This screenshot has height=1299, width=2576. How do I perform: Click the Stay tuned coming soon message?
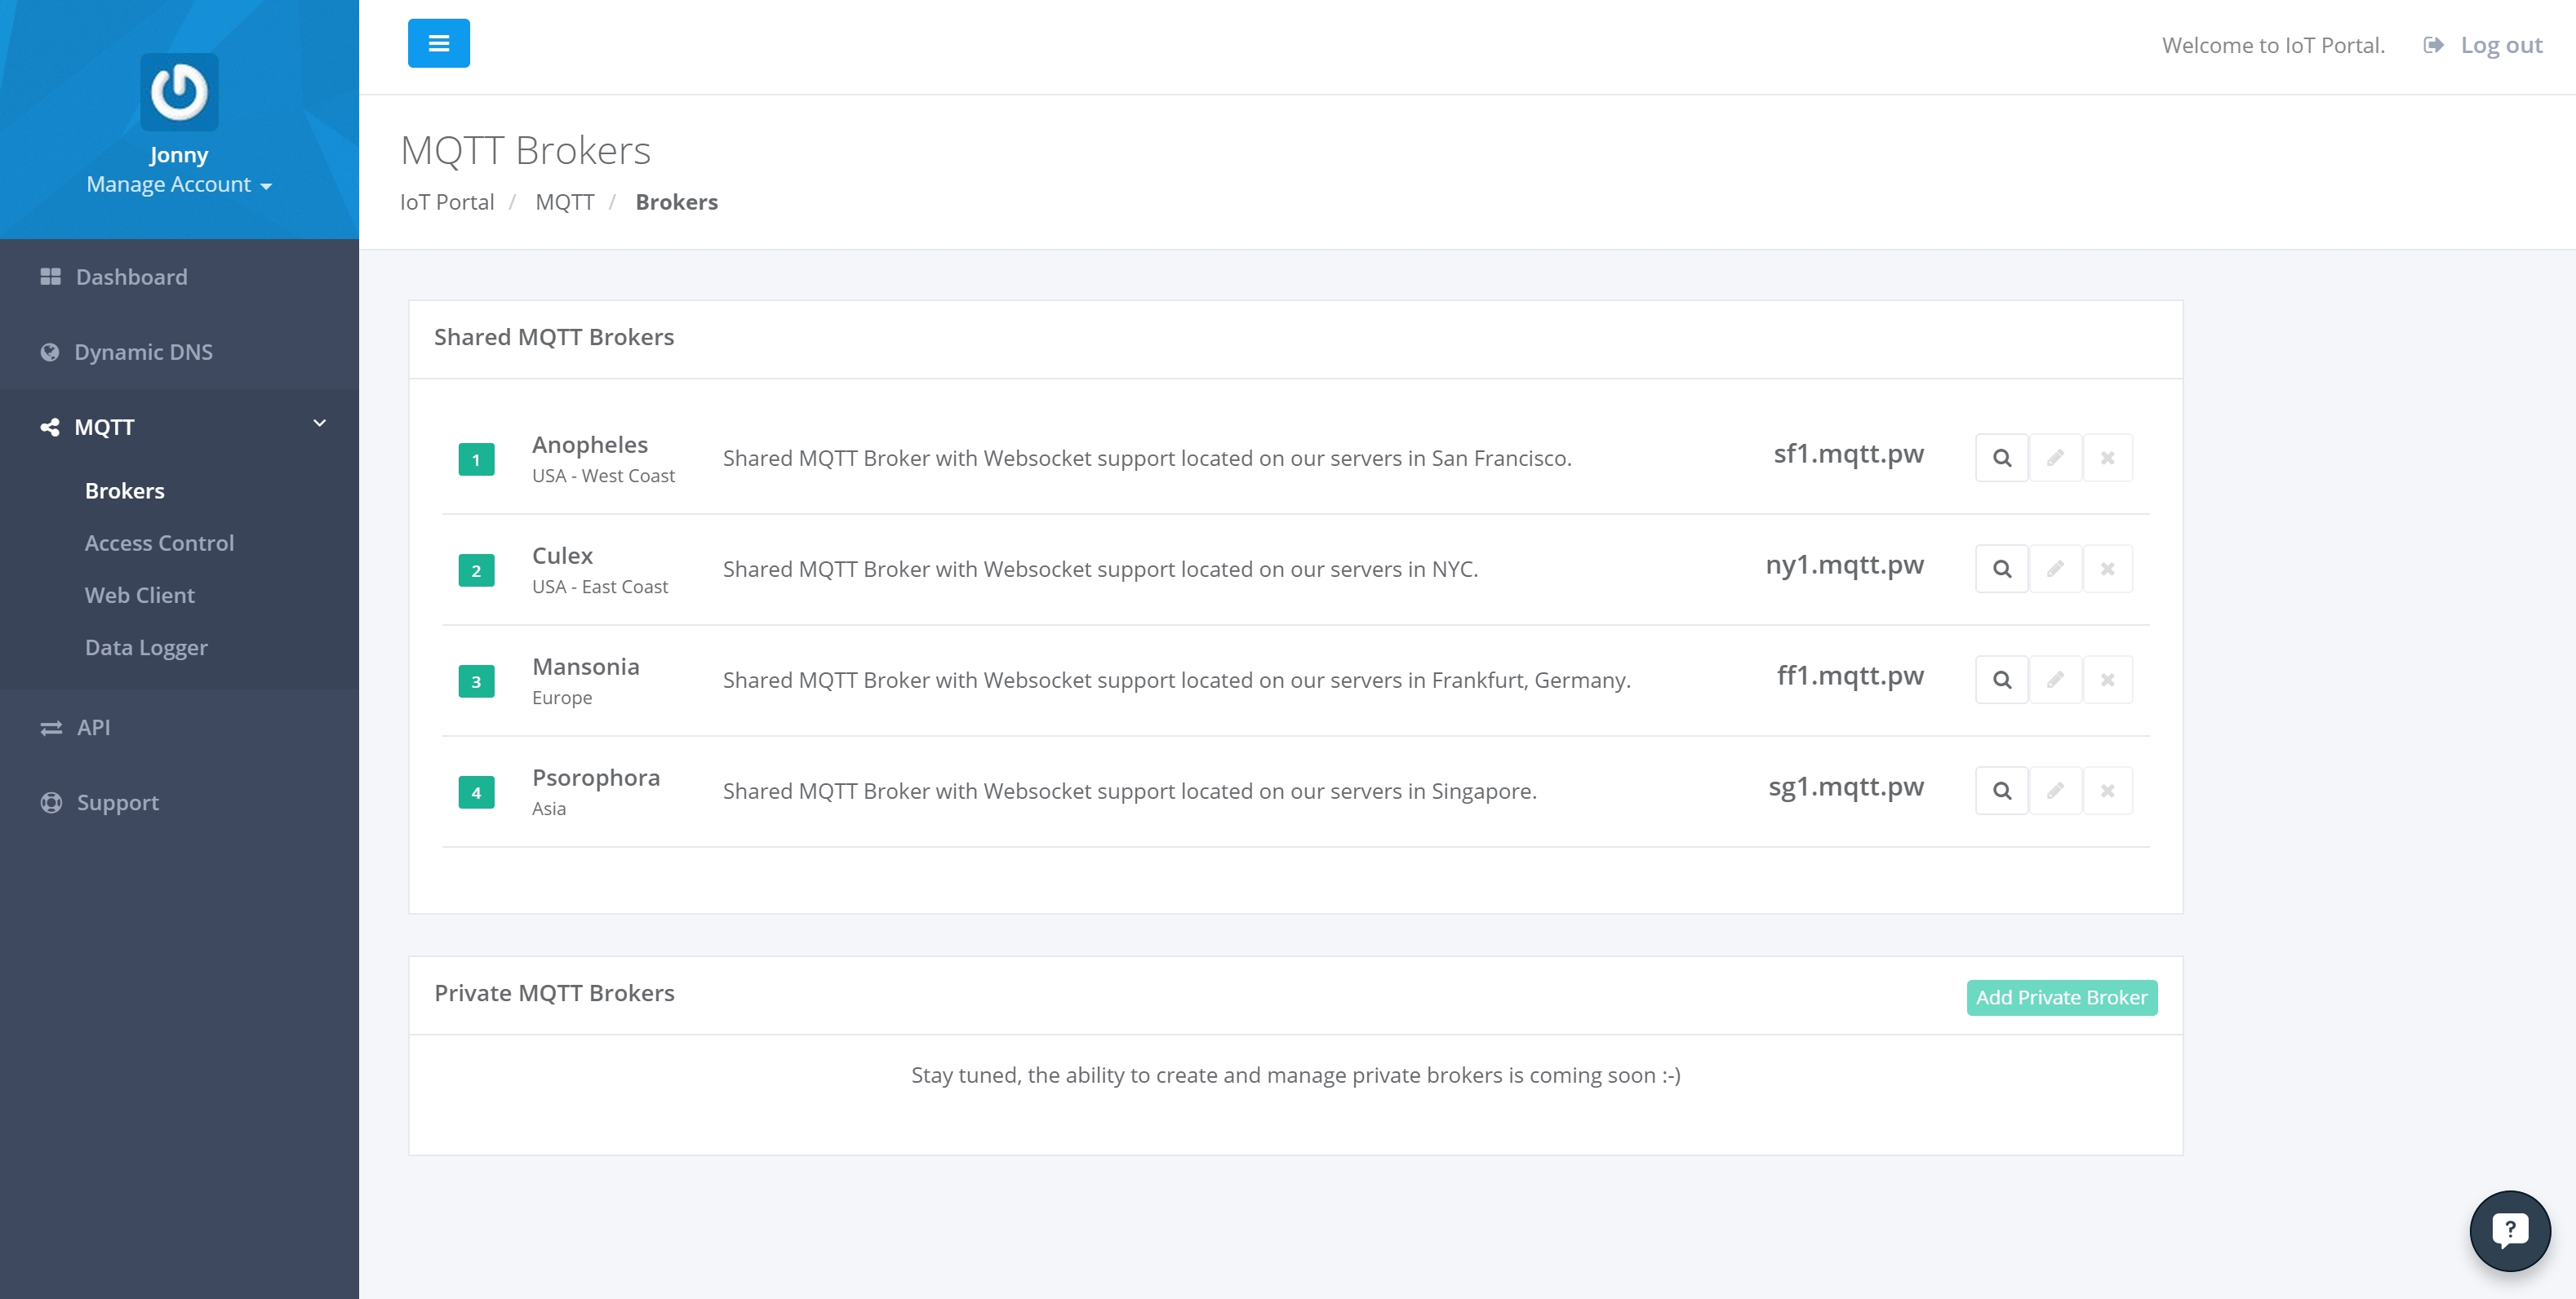[x=1296, y=1076]
